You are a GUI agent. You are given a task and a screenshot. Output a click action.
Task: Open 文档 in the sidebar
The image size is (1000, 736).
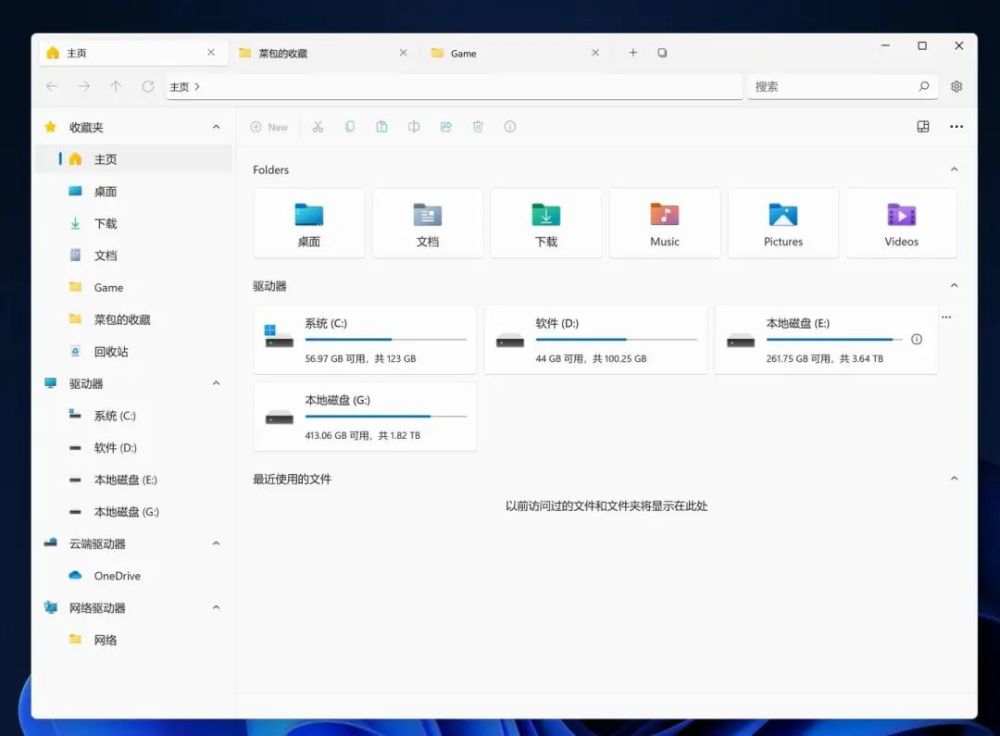click(134, 255)
